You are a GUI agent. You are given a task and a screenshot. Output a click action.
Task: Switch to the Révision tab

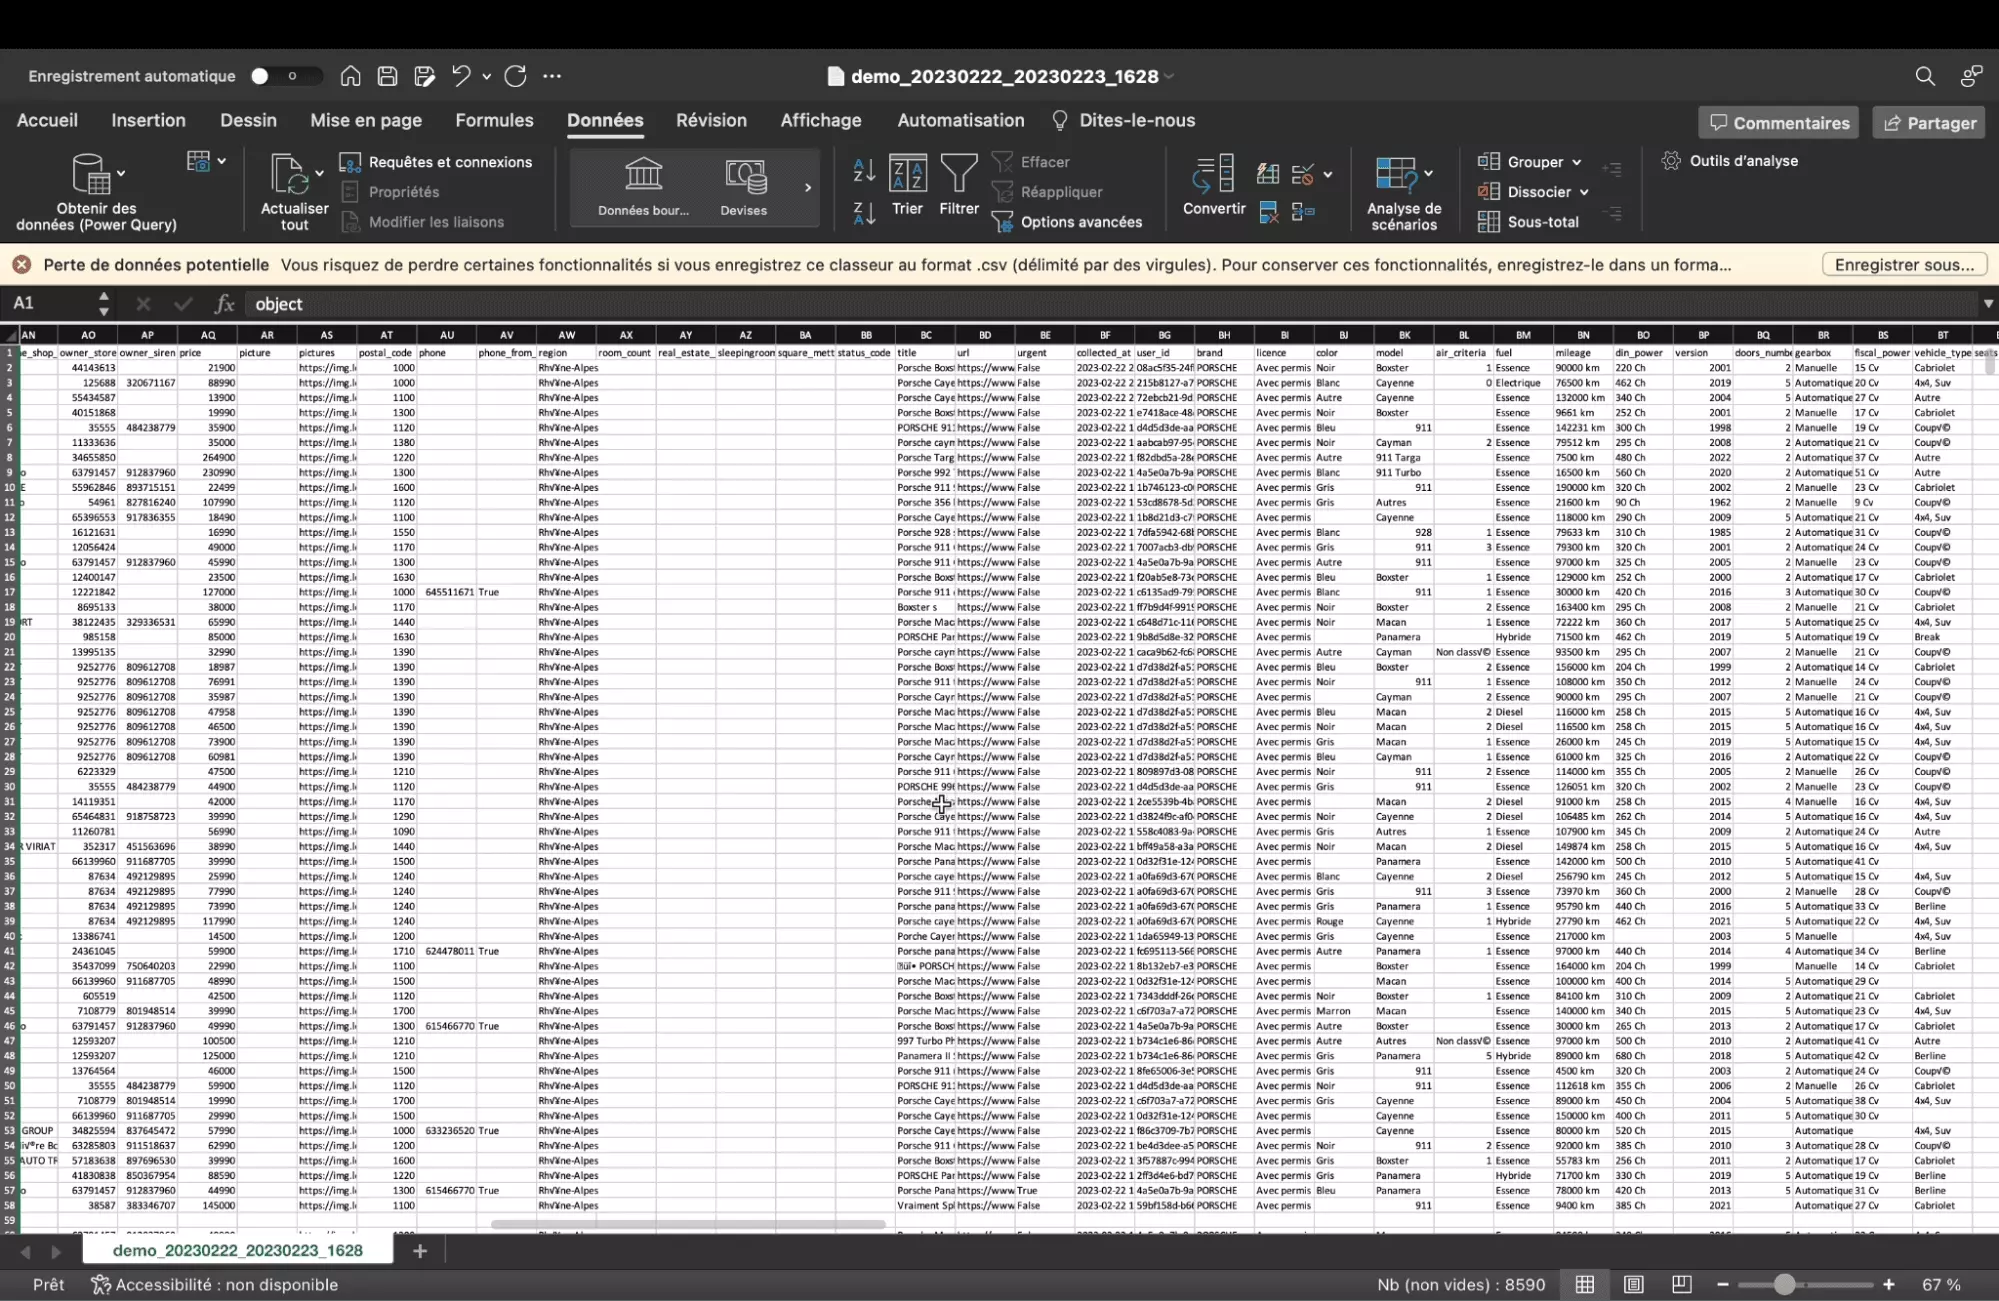tap(711, 120)
